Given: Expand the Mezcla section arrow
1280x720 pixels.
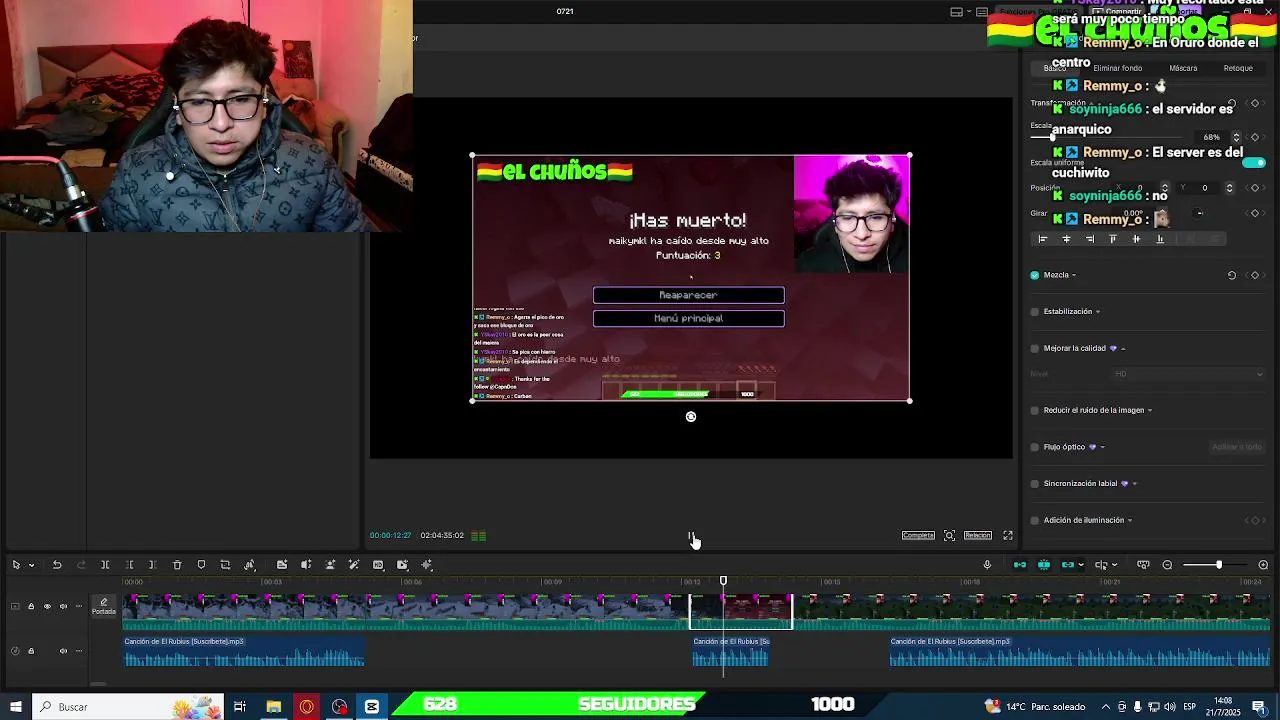Looking at the screenshot, I should coord(1074,275).
